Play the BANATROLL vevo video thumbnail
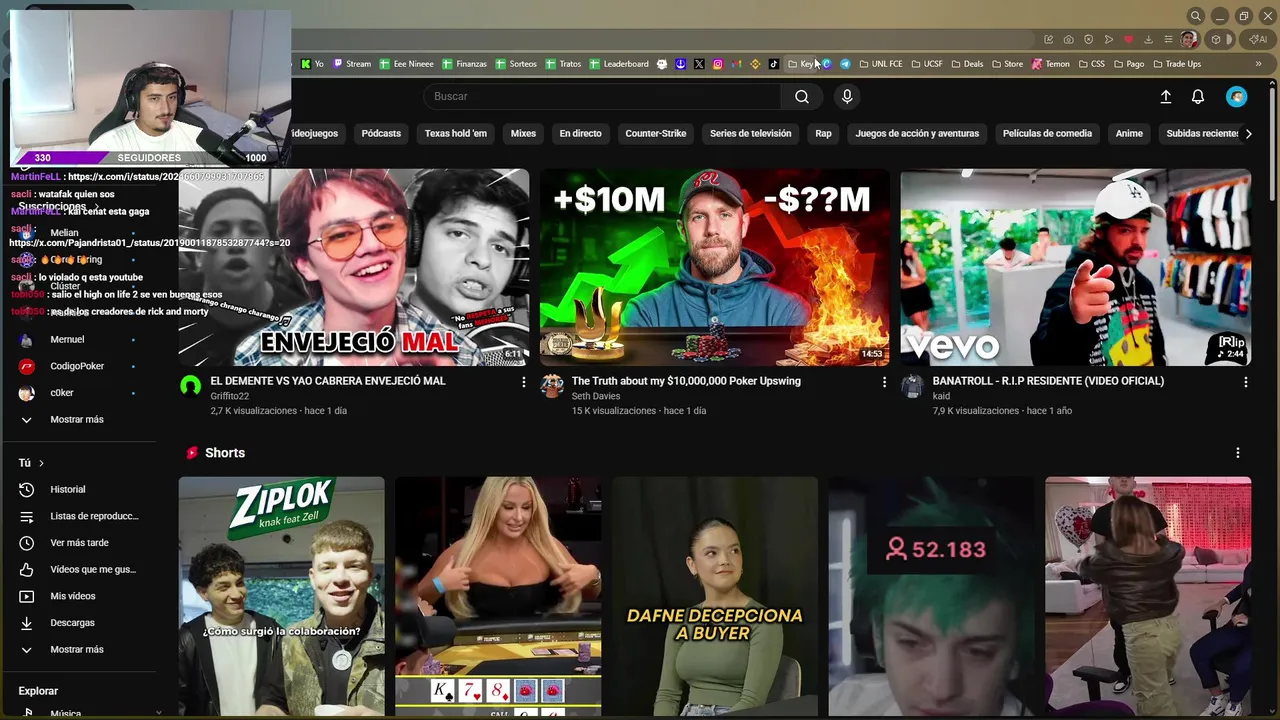 [1075, 267]
